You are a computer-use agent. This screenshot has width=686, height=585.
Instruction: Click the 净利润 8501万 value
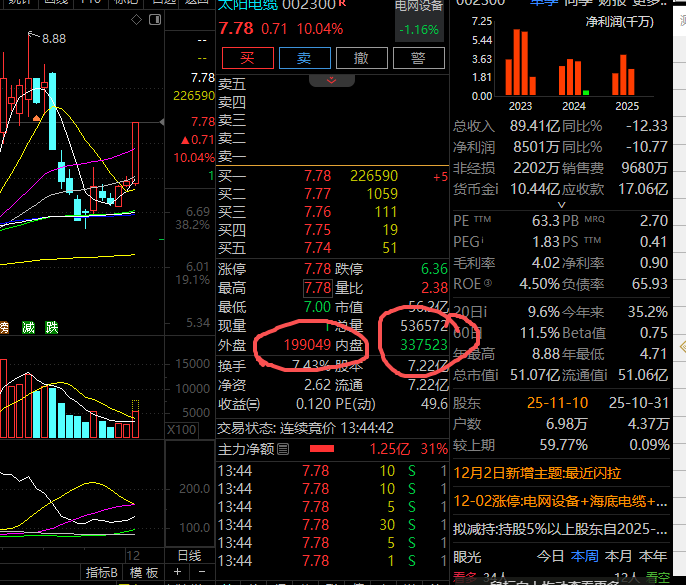click(536, 147)
